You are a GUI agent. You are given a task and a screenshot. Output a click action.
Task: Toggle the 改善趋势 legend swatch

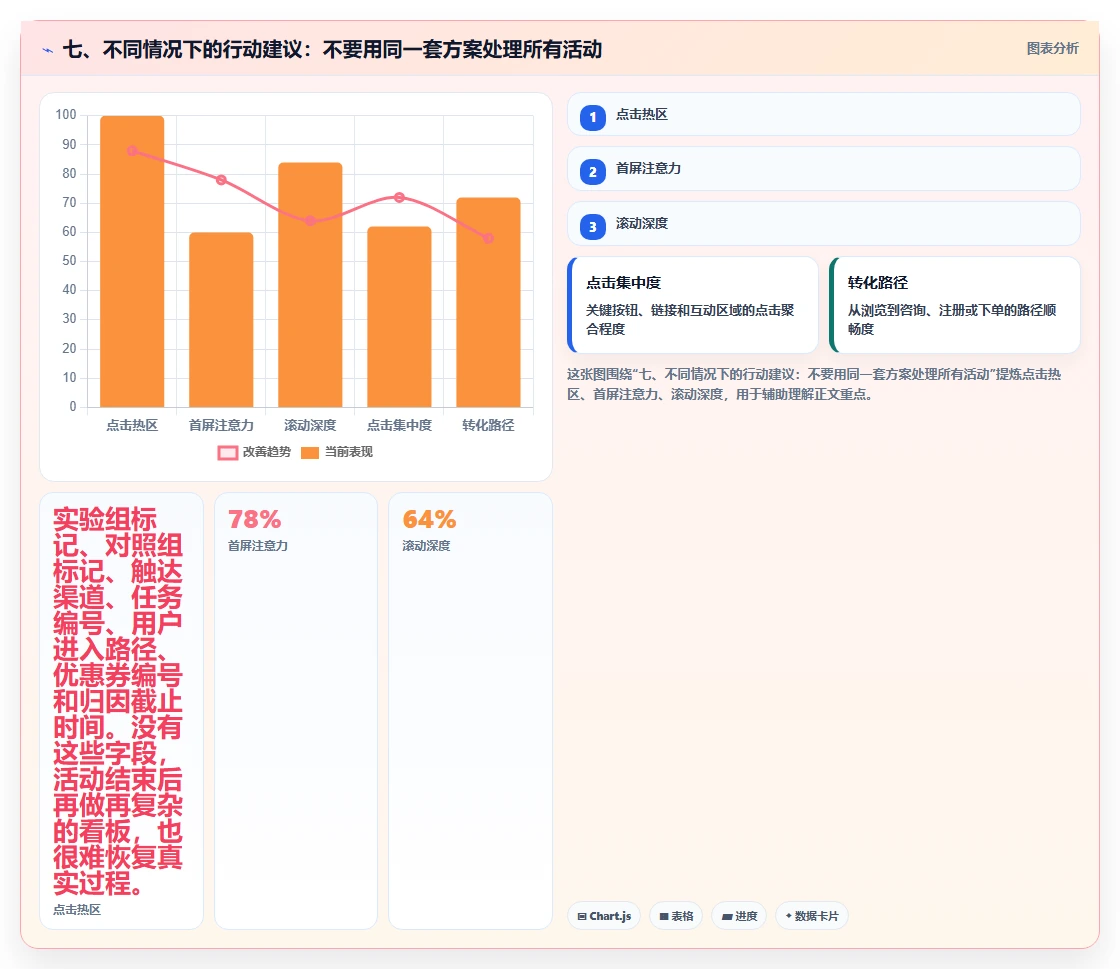(228, 453)
